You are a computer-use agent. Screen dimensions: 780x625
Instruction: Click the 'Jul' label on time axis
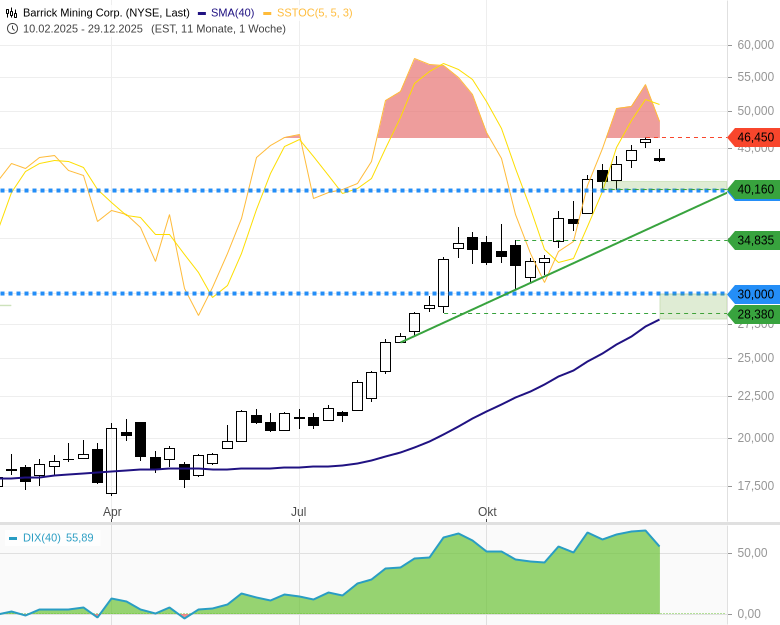pos(298,512)
